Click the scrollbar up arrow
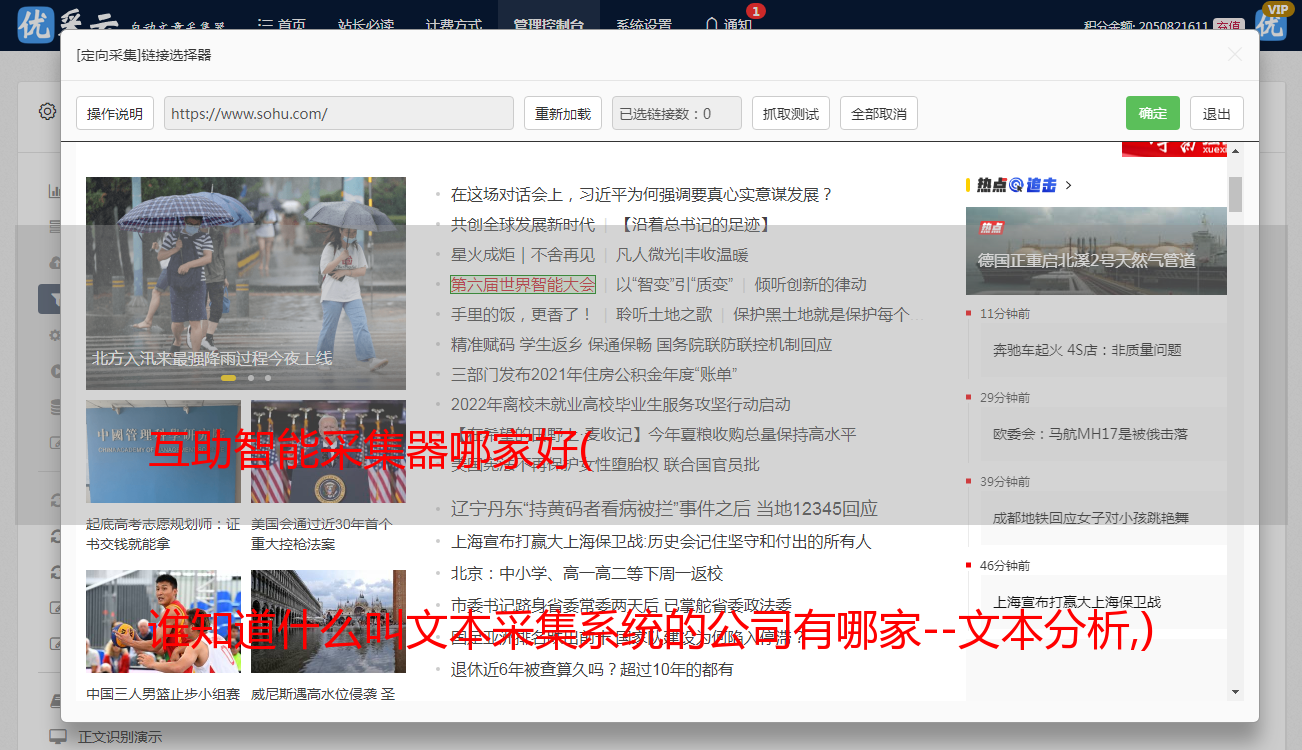This screenshot has width=1302, height=750. coord(1235,151)
